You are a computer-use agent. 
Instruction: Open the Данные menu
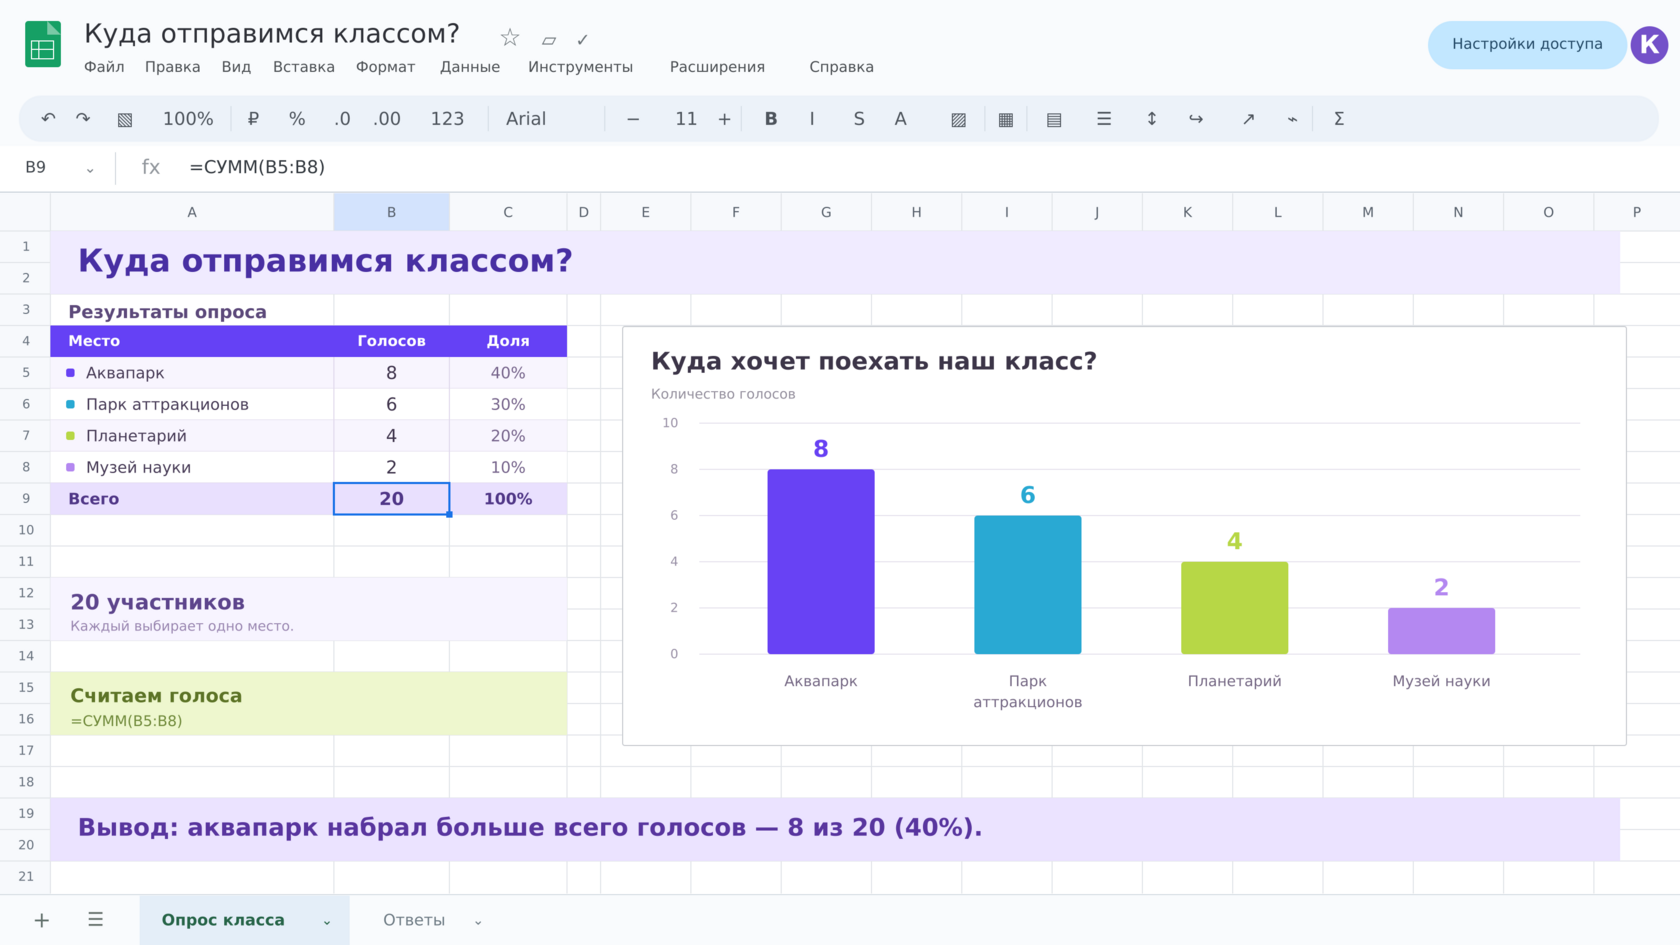click(x=470, y=67)
